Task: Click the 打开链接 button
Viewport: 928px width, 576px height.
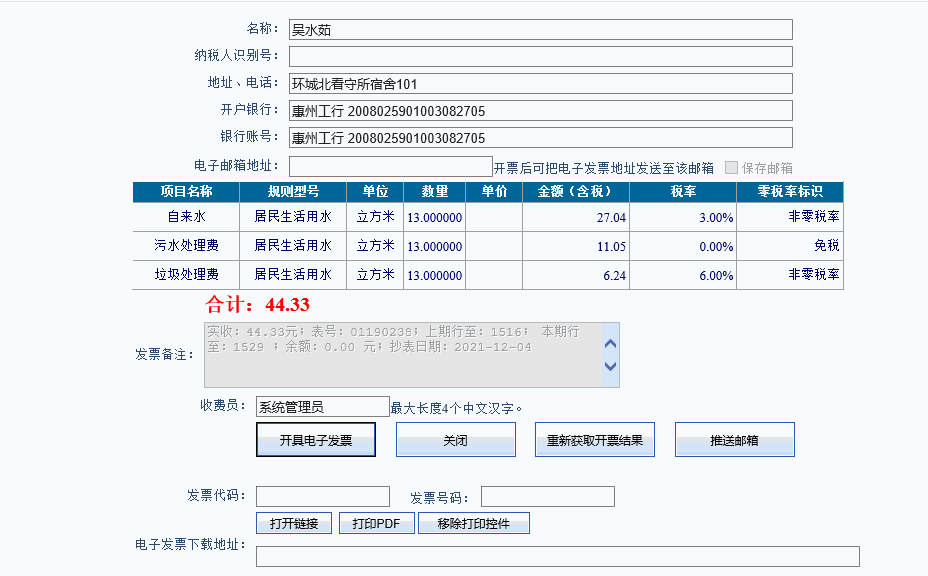Action: [294, 523]
